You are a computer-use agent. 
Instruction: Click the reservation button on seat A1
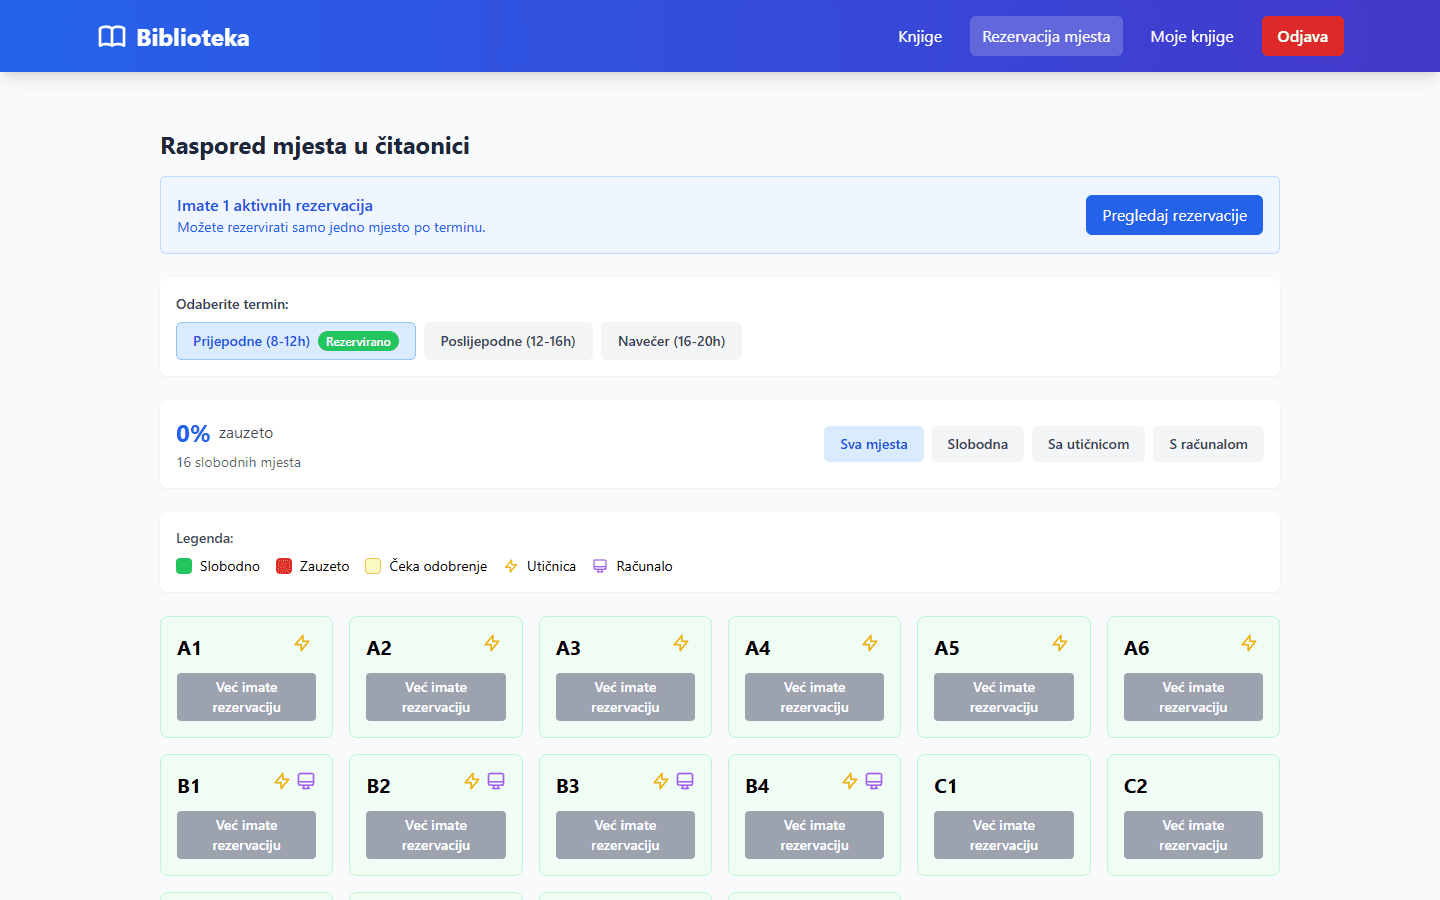coord(246,697)
